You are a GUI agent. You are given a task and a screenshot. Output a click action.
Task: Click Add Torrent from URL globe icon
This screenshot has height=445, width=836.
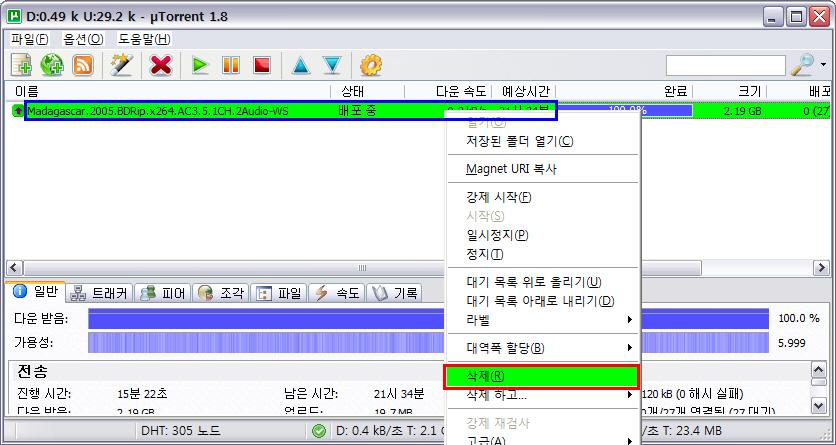(52, 66)
